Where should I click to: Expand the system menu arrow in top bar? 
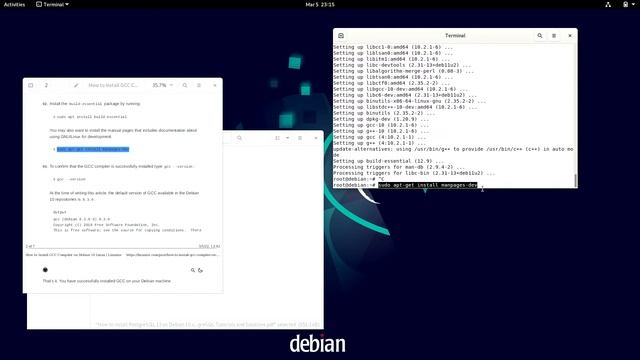click(633, 4)
